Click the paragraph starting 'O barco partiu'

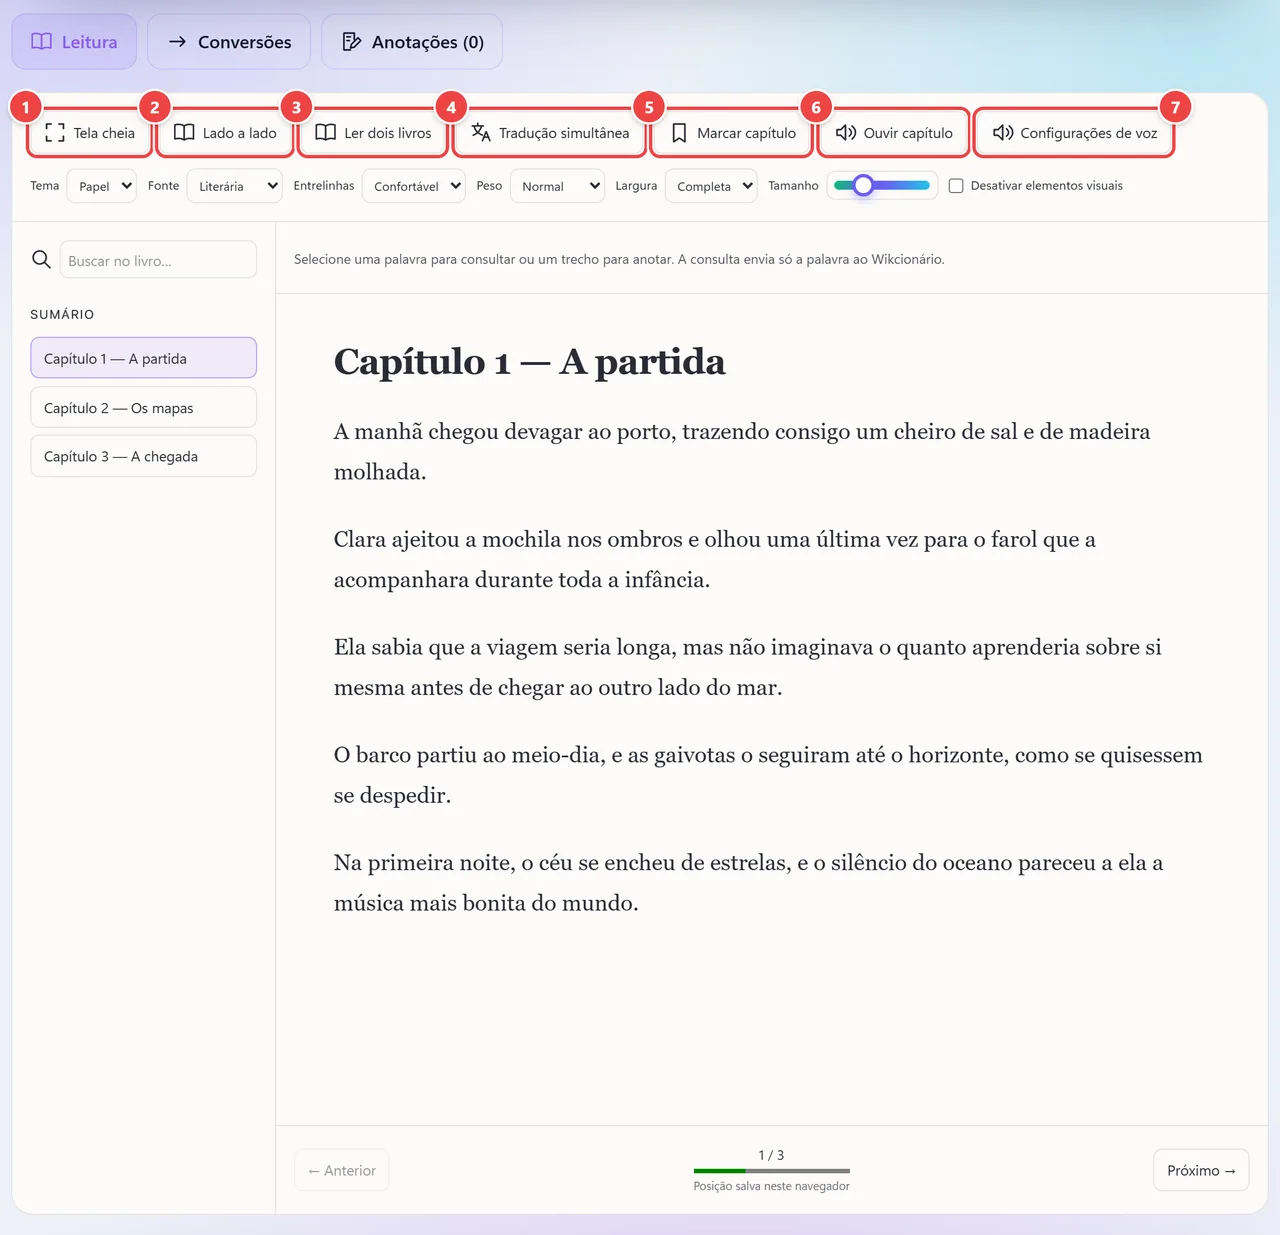[x=768, y=775]
